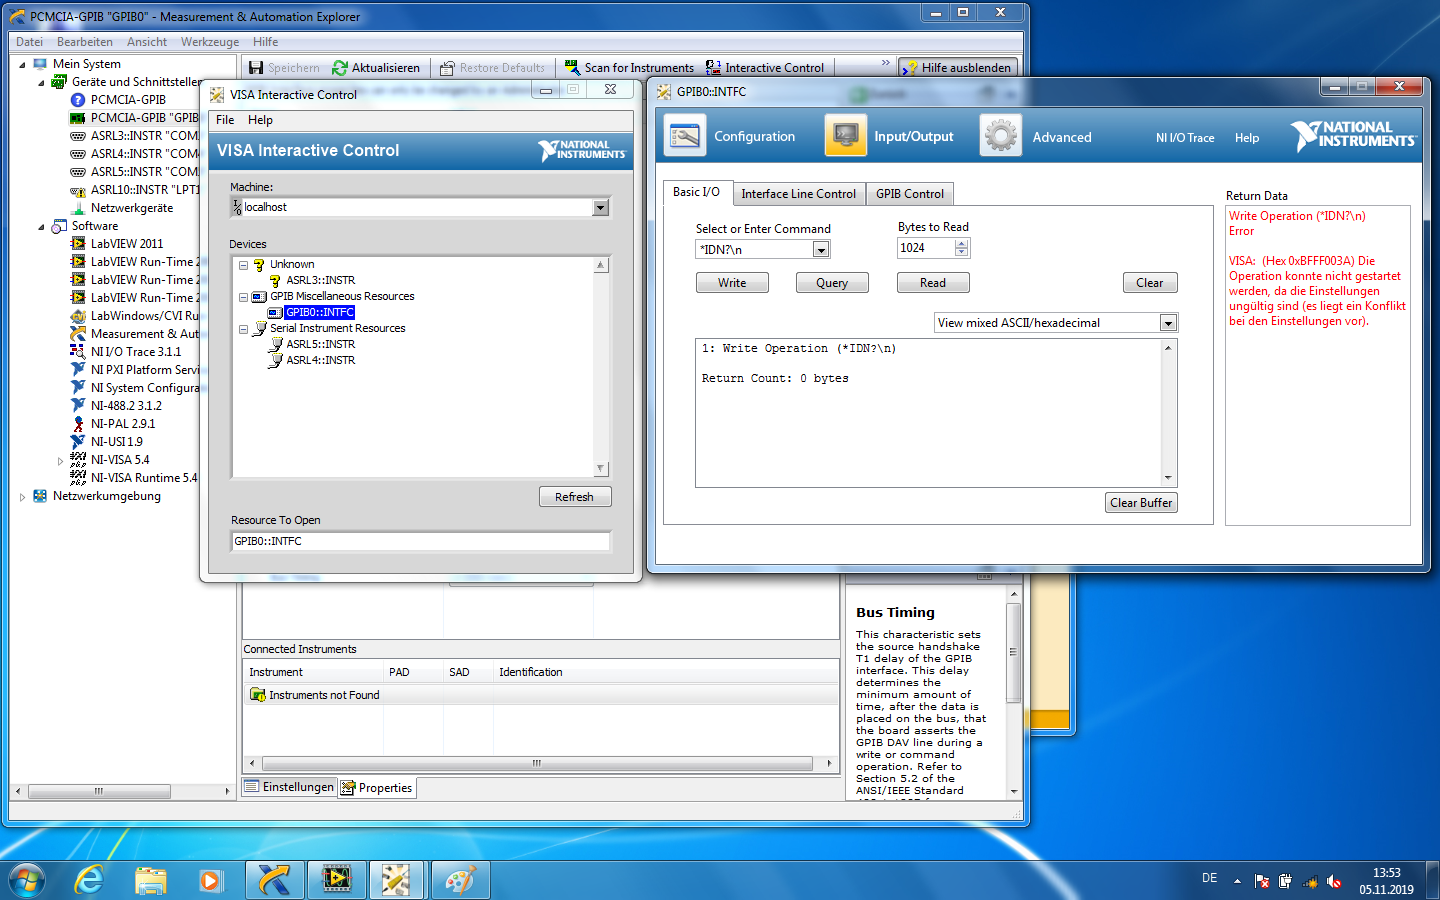
Task: Select the NI I/O Trace 3.1.1 icon
Action: click(x=78, y=352)
